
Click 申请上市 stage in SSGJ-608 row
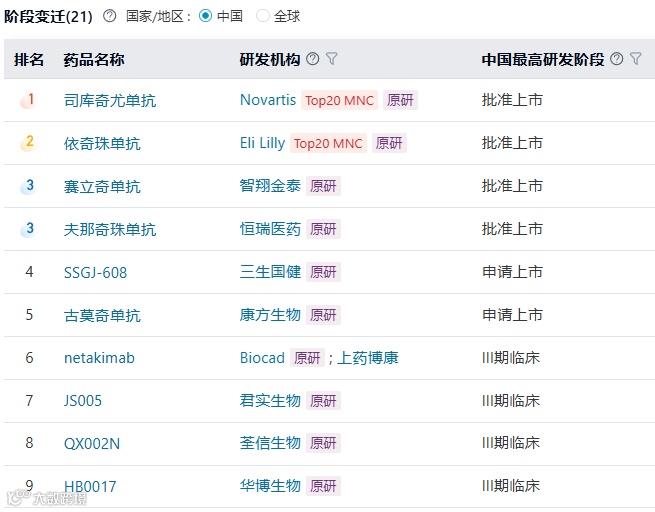[x=512, y=272]
